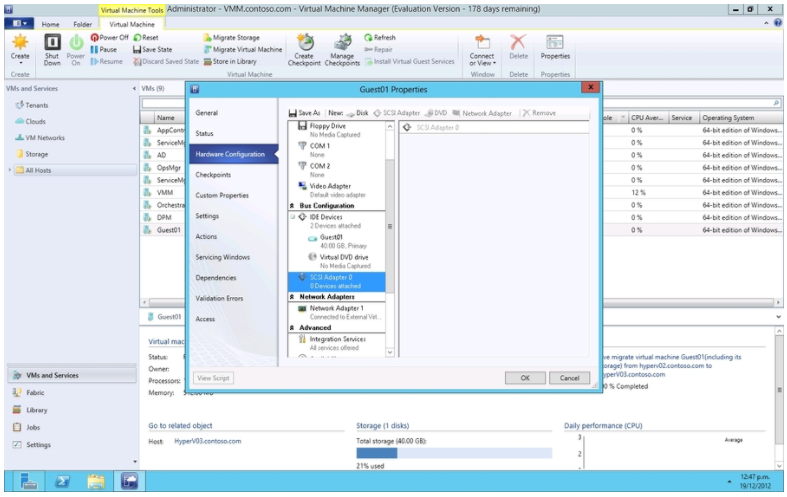Click Install Virtual Guest Services
Screen dimensions: 787x497
point(410,61)
